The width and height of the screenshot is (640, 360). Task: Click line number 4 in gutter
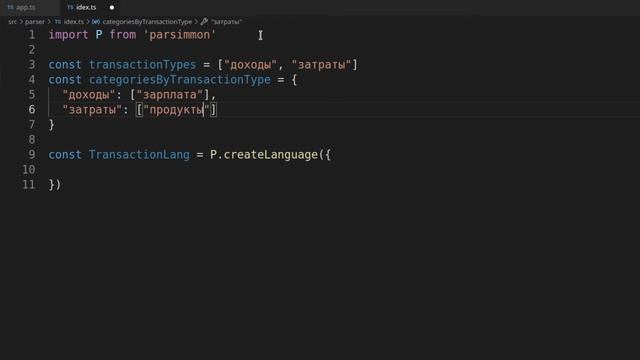32,80
